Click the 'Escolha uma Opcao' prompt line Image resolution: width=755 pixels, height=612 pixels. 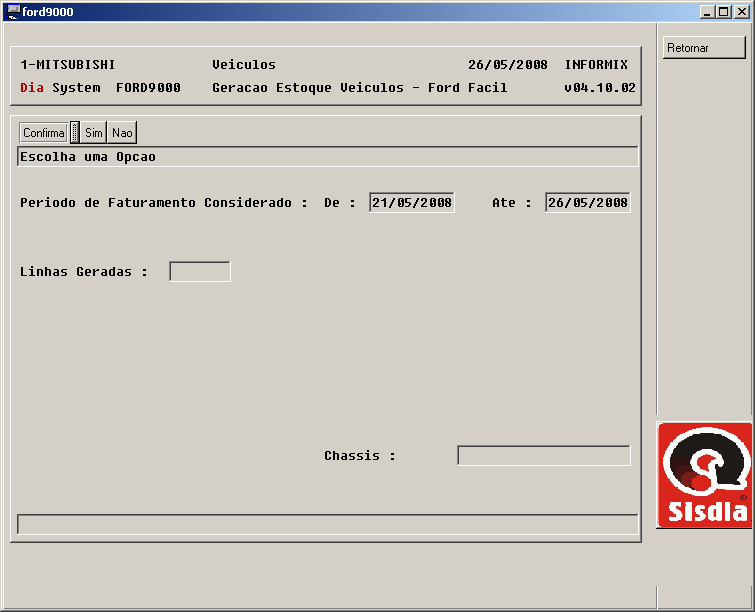327,157
